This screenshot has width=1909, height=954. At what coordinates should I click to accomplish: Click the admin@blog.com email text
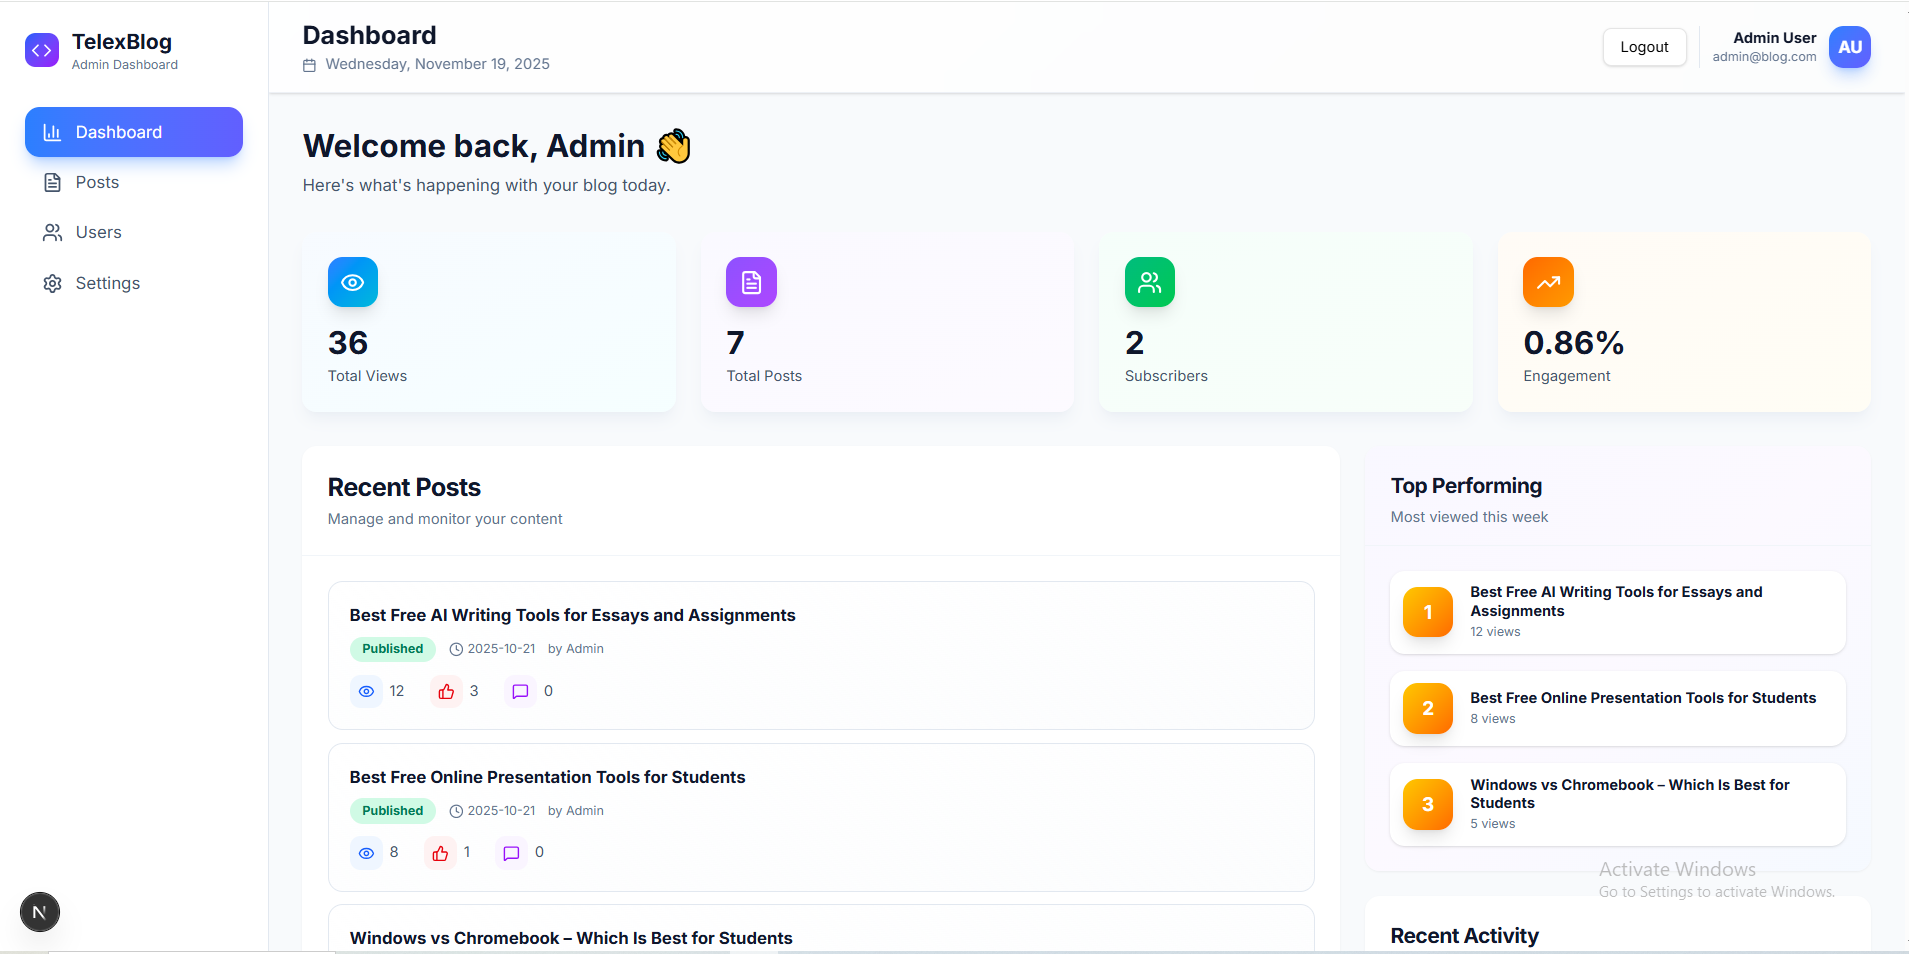1764,57
